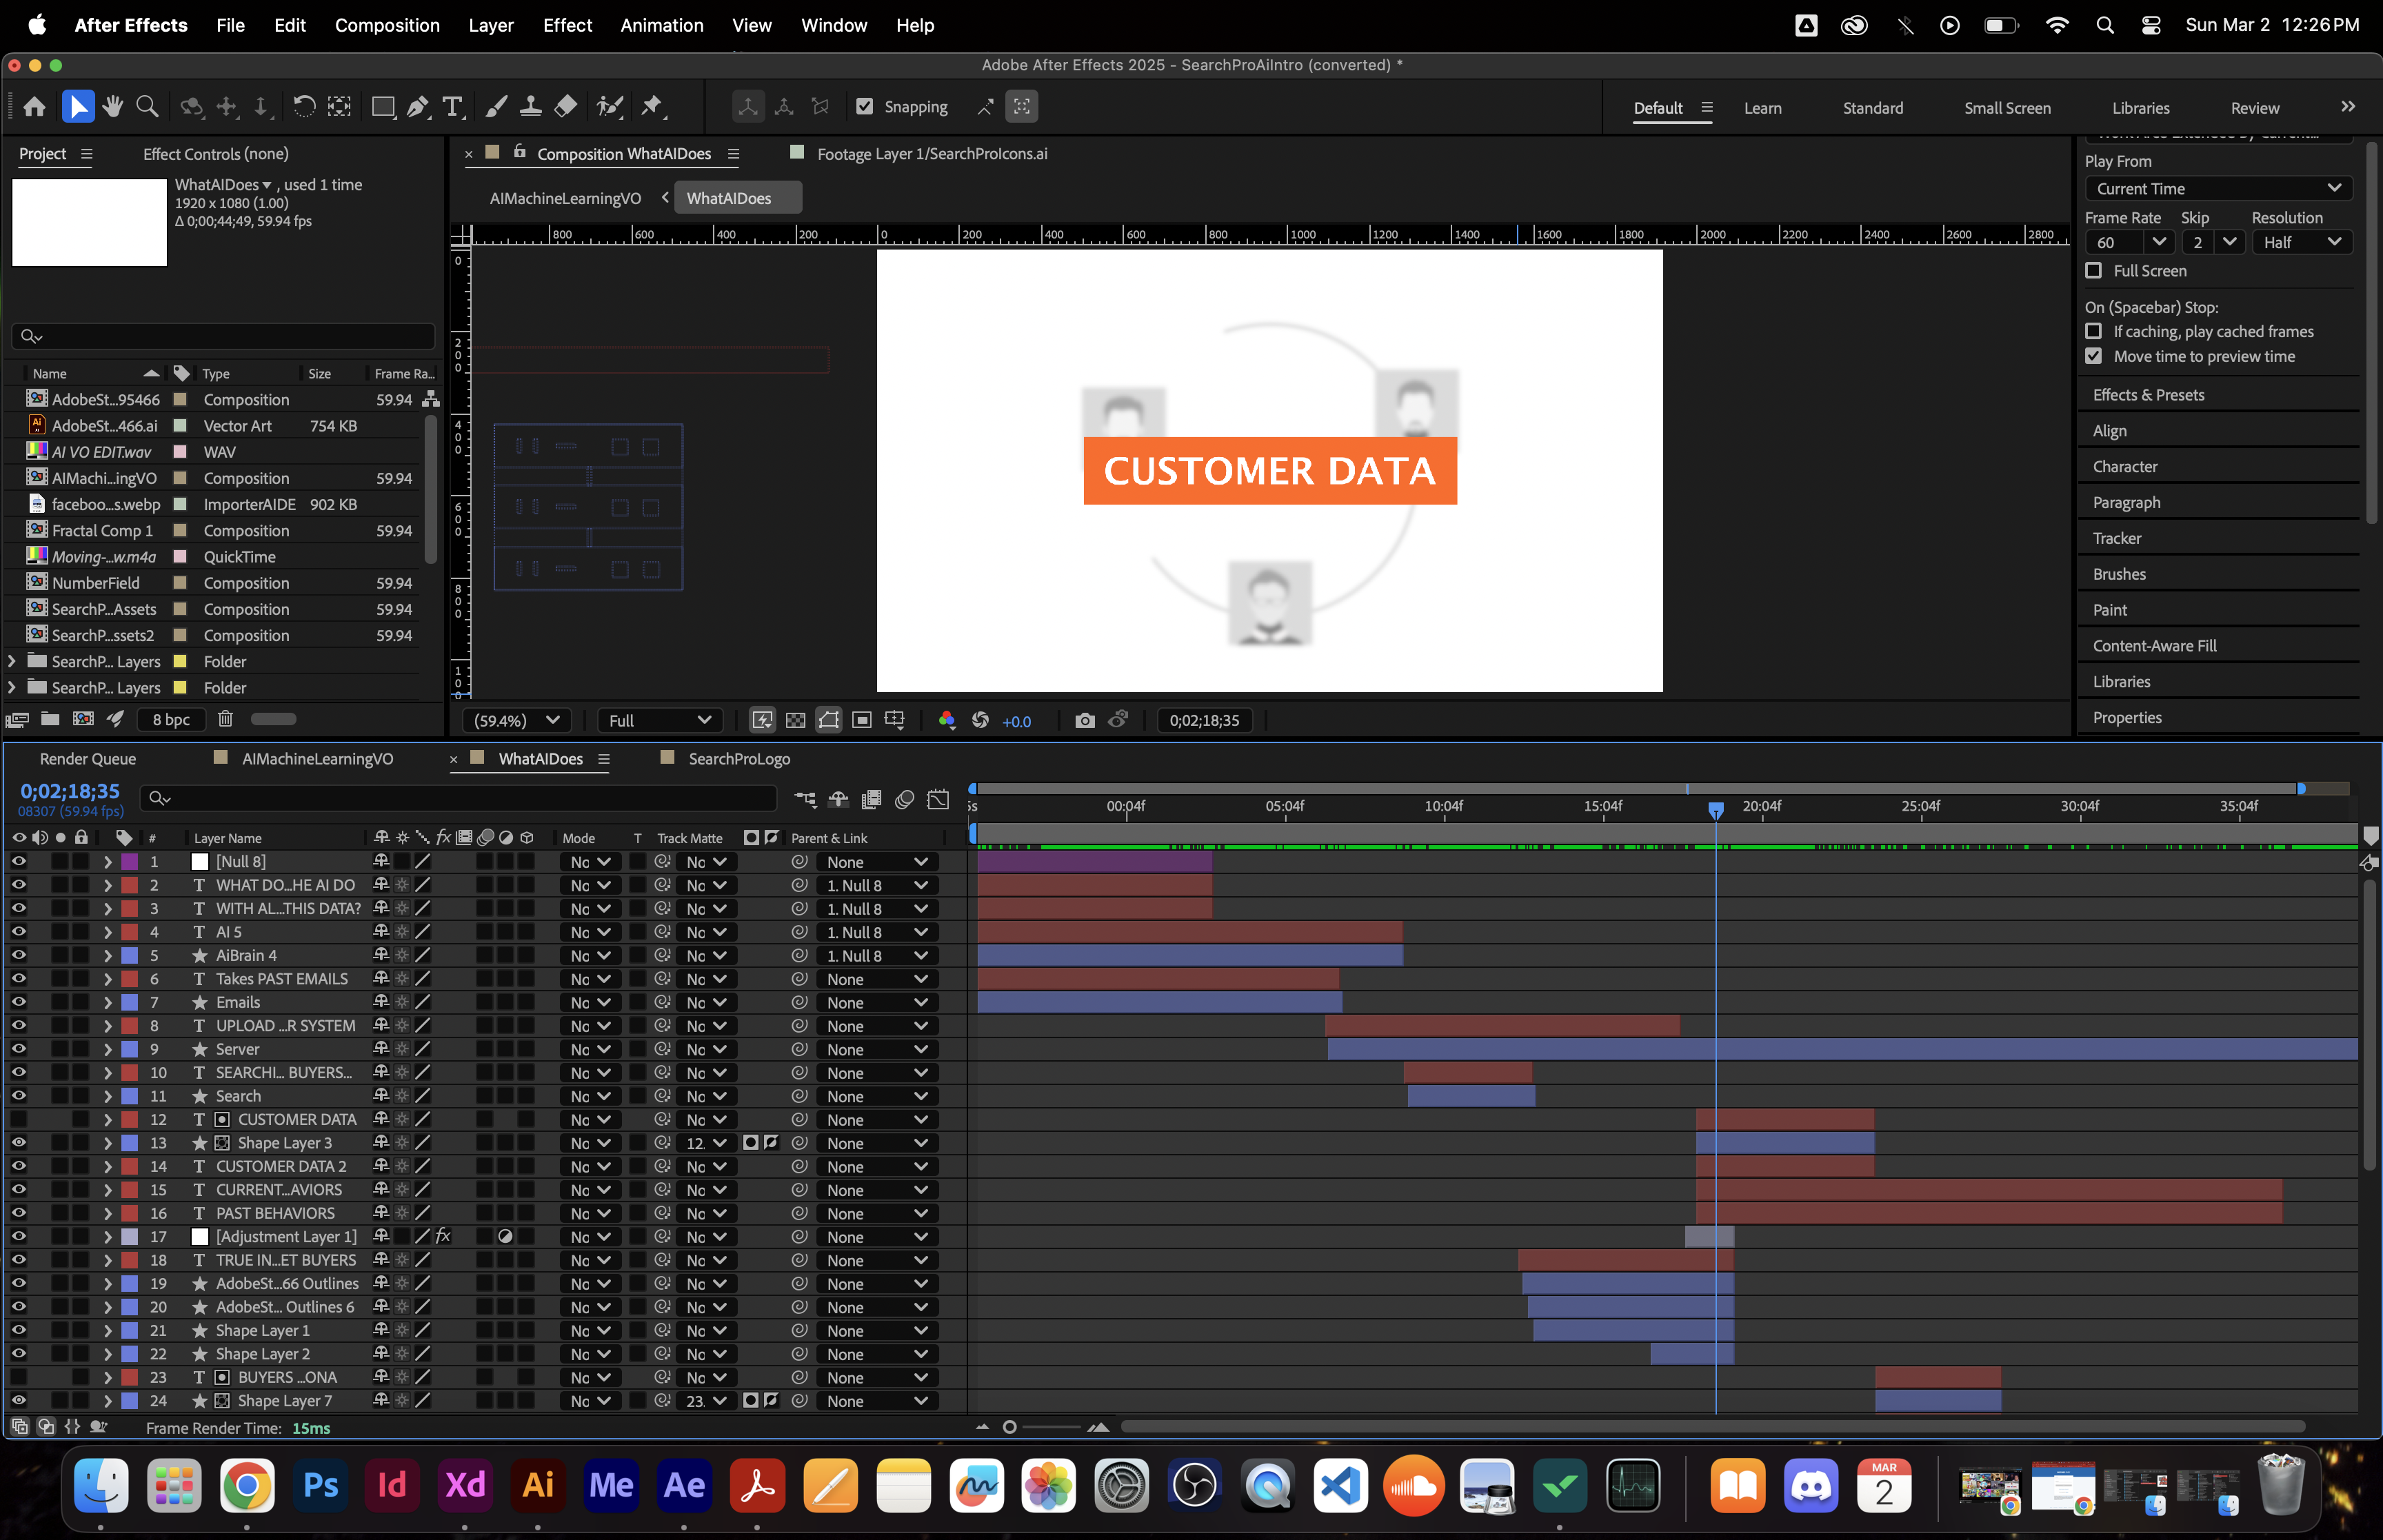The image size is (2383, 1540).
Task: Switch to the Standard workspace
Action: [x=1872, y=108]
